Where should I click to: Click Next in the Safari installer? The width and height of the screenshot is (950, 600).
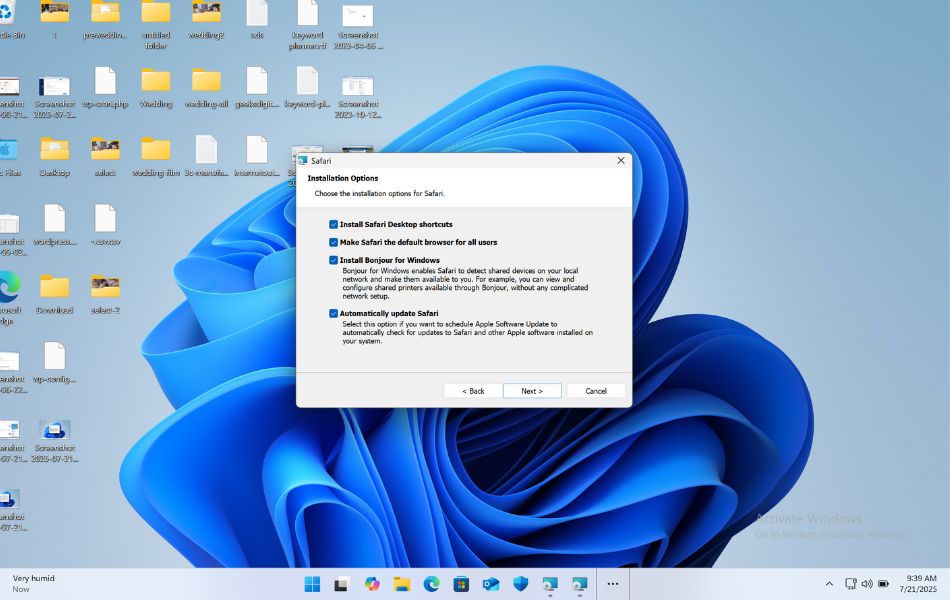531,390
